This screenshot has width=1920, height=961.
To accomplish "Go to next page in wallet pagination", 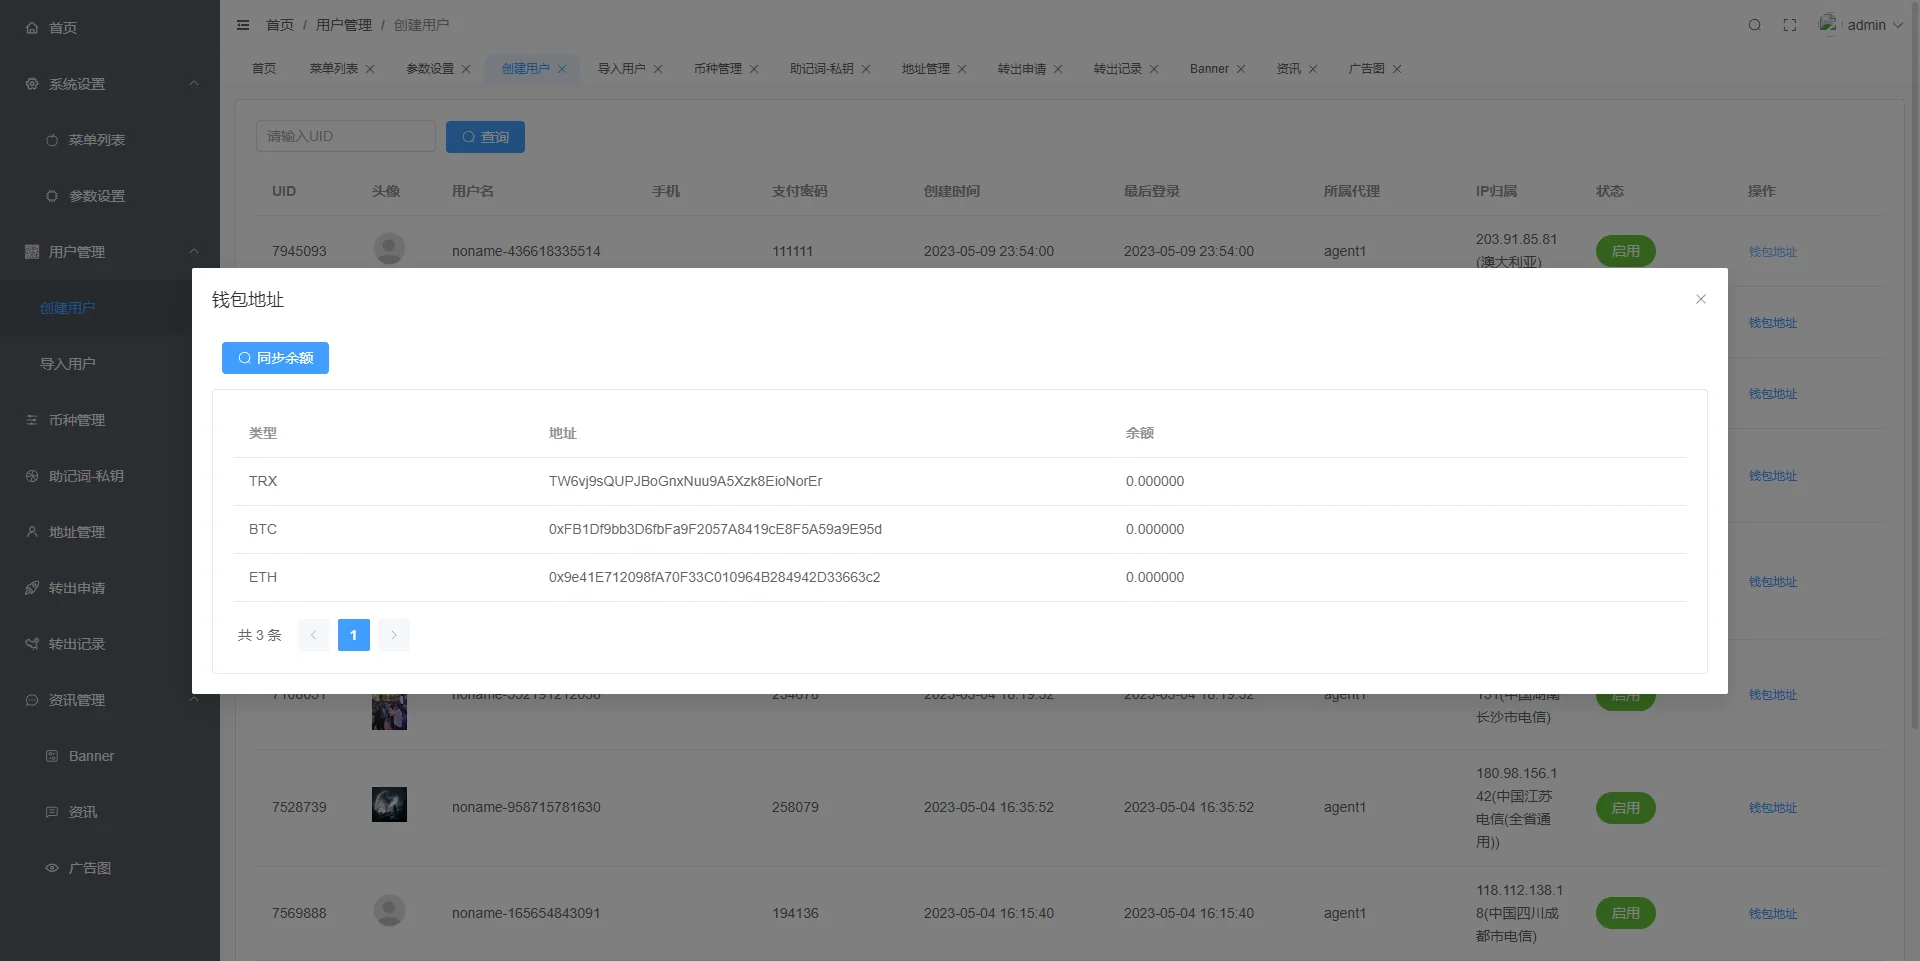I will point(394,635).
